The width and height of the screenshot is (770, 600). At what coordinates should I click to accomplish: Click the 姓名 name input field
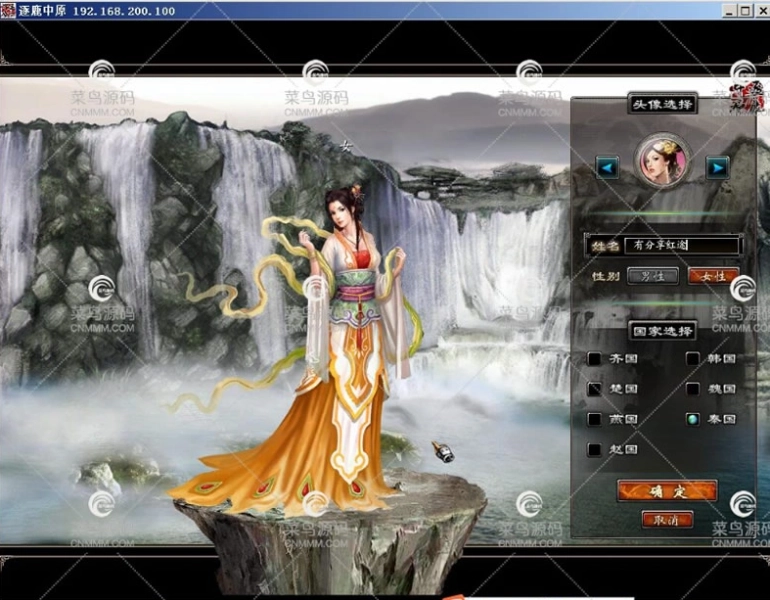click(682, 245)
